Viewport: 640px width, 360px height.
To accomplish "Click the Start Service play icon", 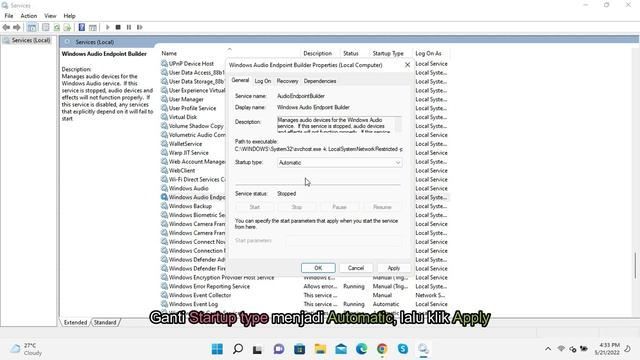I will 108,27.
